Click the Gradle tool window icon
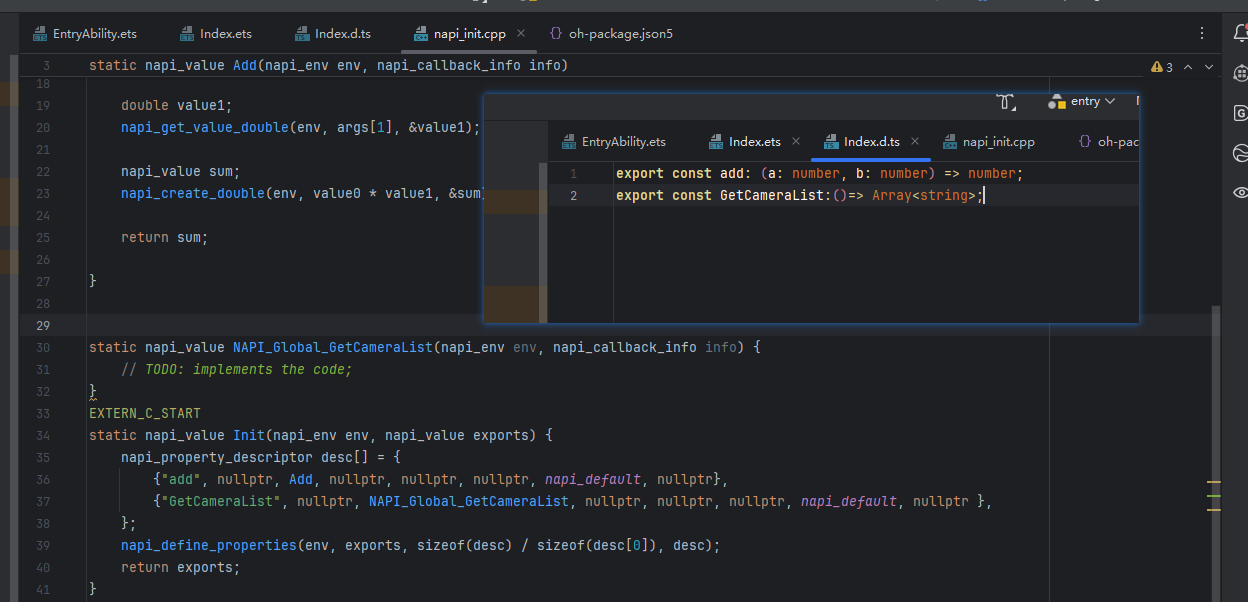The width and height of the screenshot is (1248, 602). point(1240,113)
